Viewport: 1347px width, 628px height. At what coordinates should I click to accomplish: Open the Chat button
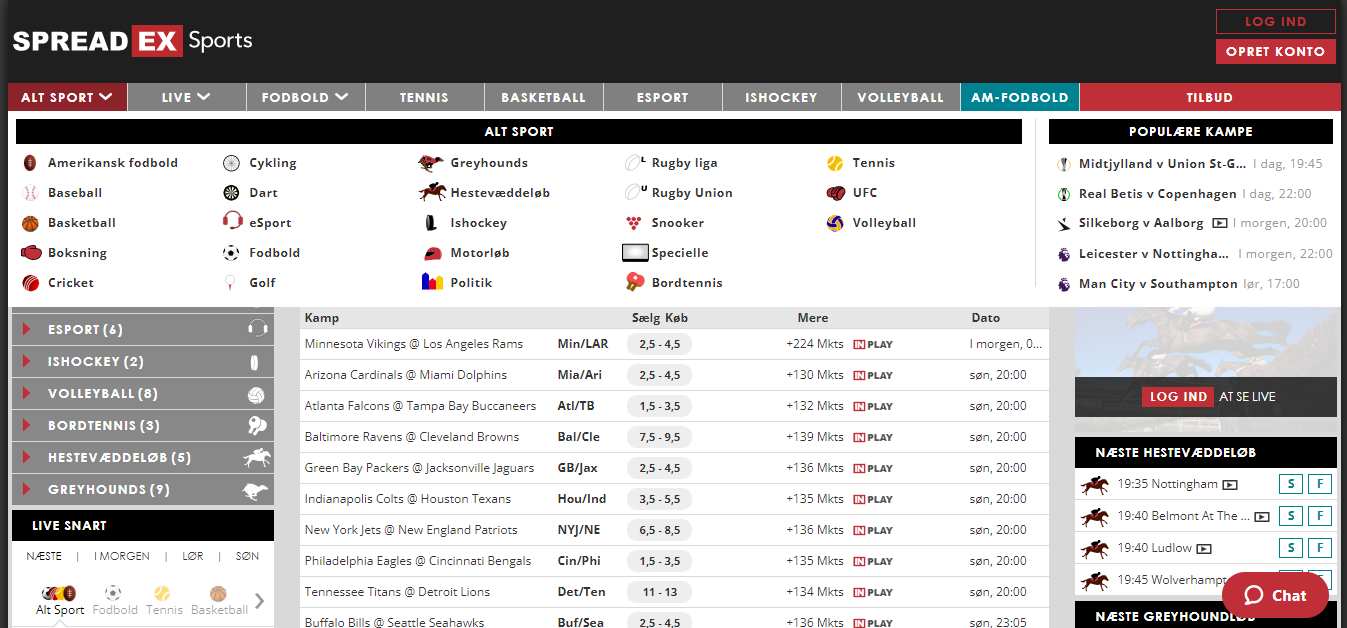pos(1275,595)
